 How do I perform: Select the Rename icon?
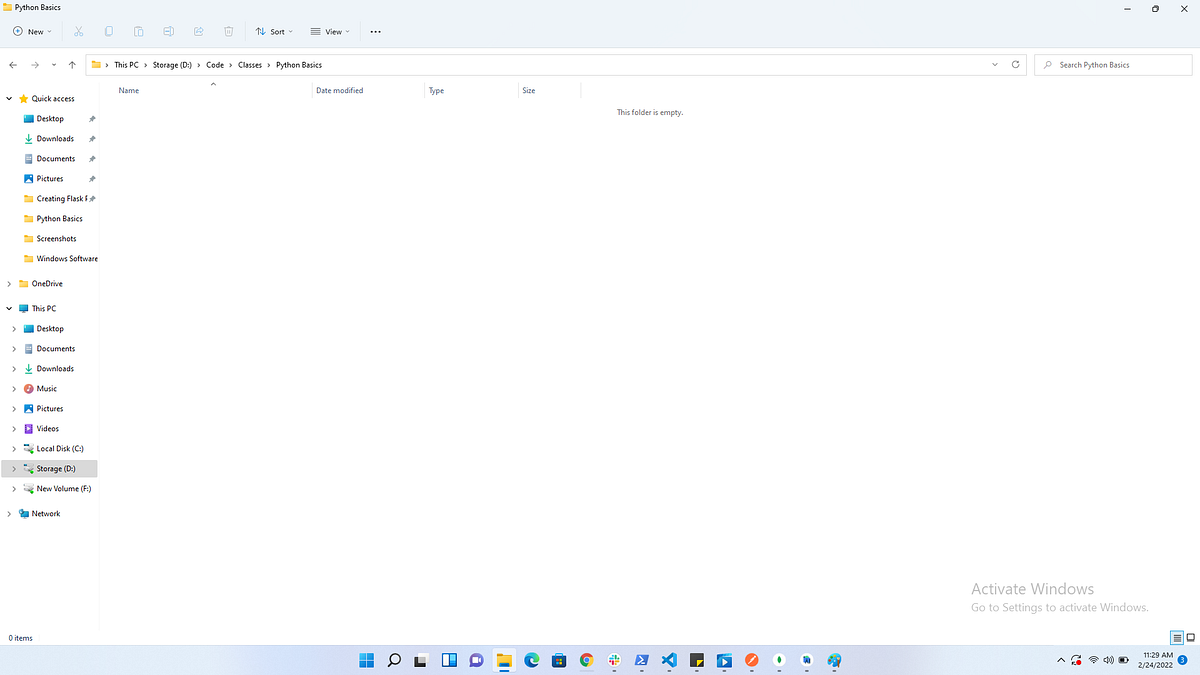[x=168, y=31]
